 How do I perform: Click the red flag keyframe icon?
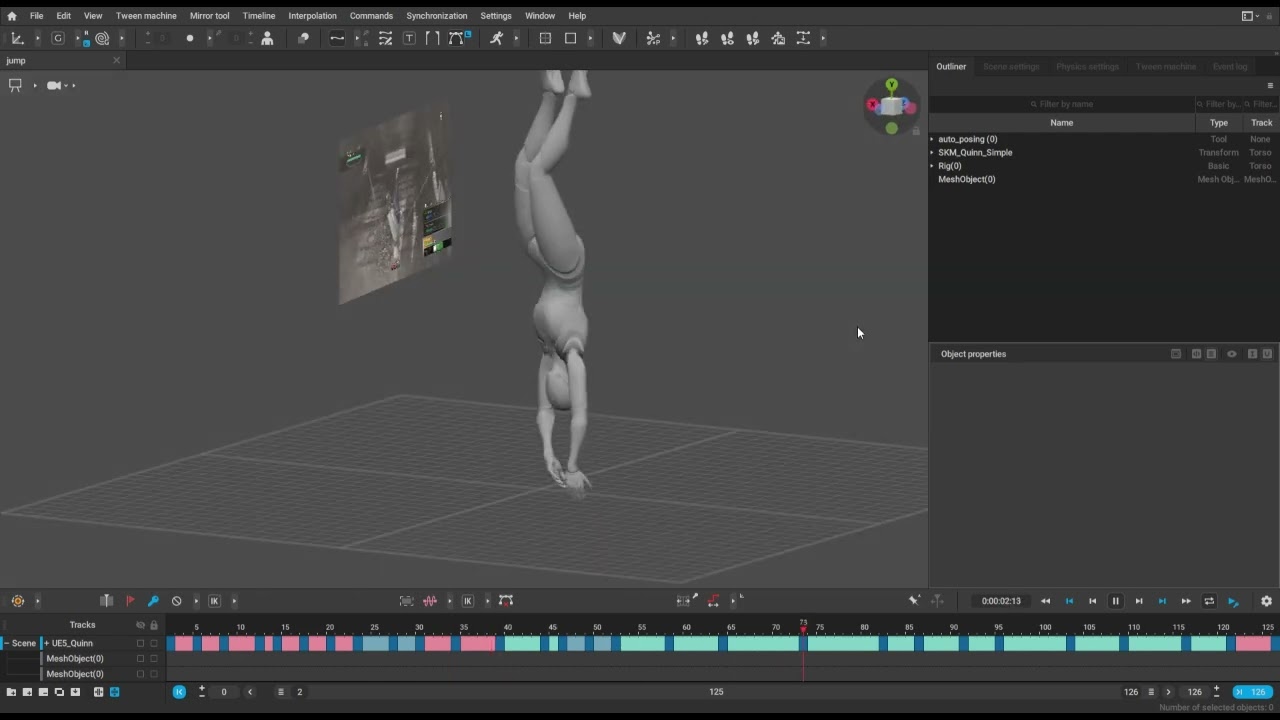tap(130, 601)
